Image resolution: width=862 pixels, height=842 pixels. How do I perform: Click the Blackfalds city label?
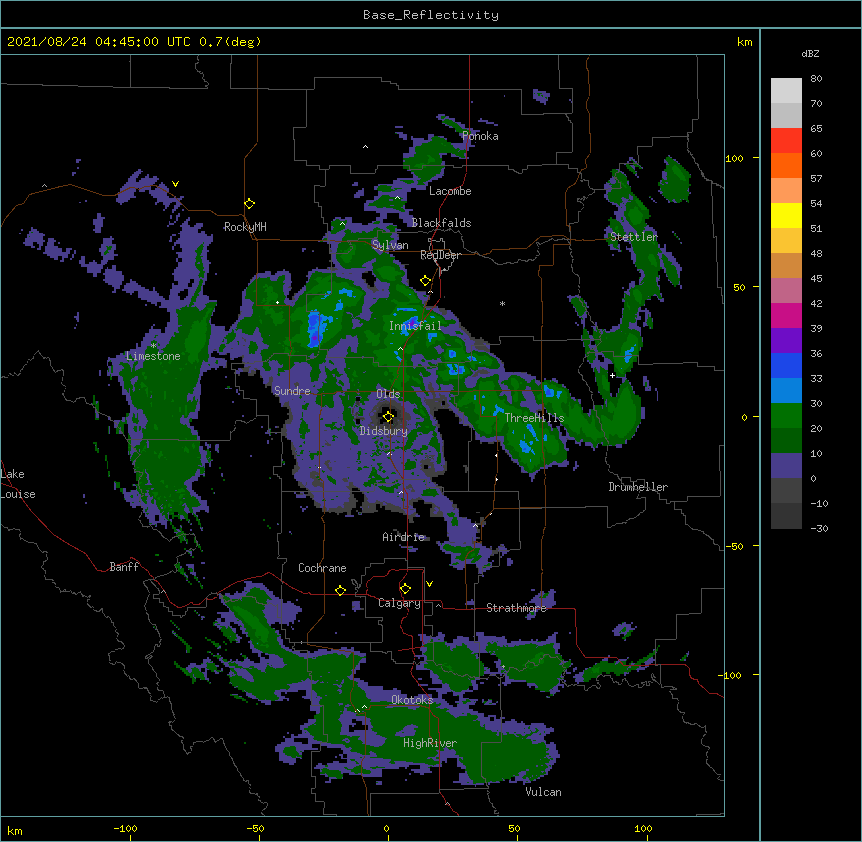[441, 223]
